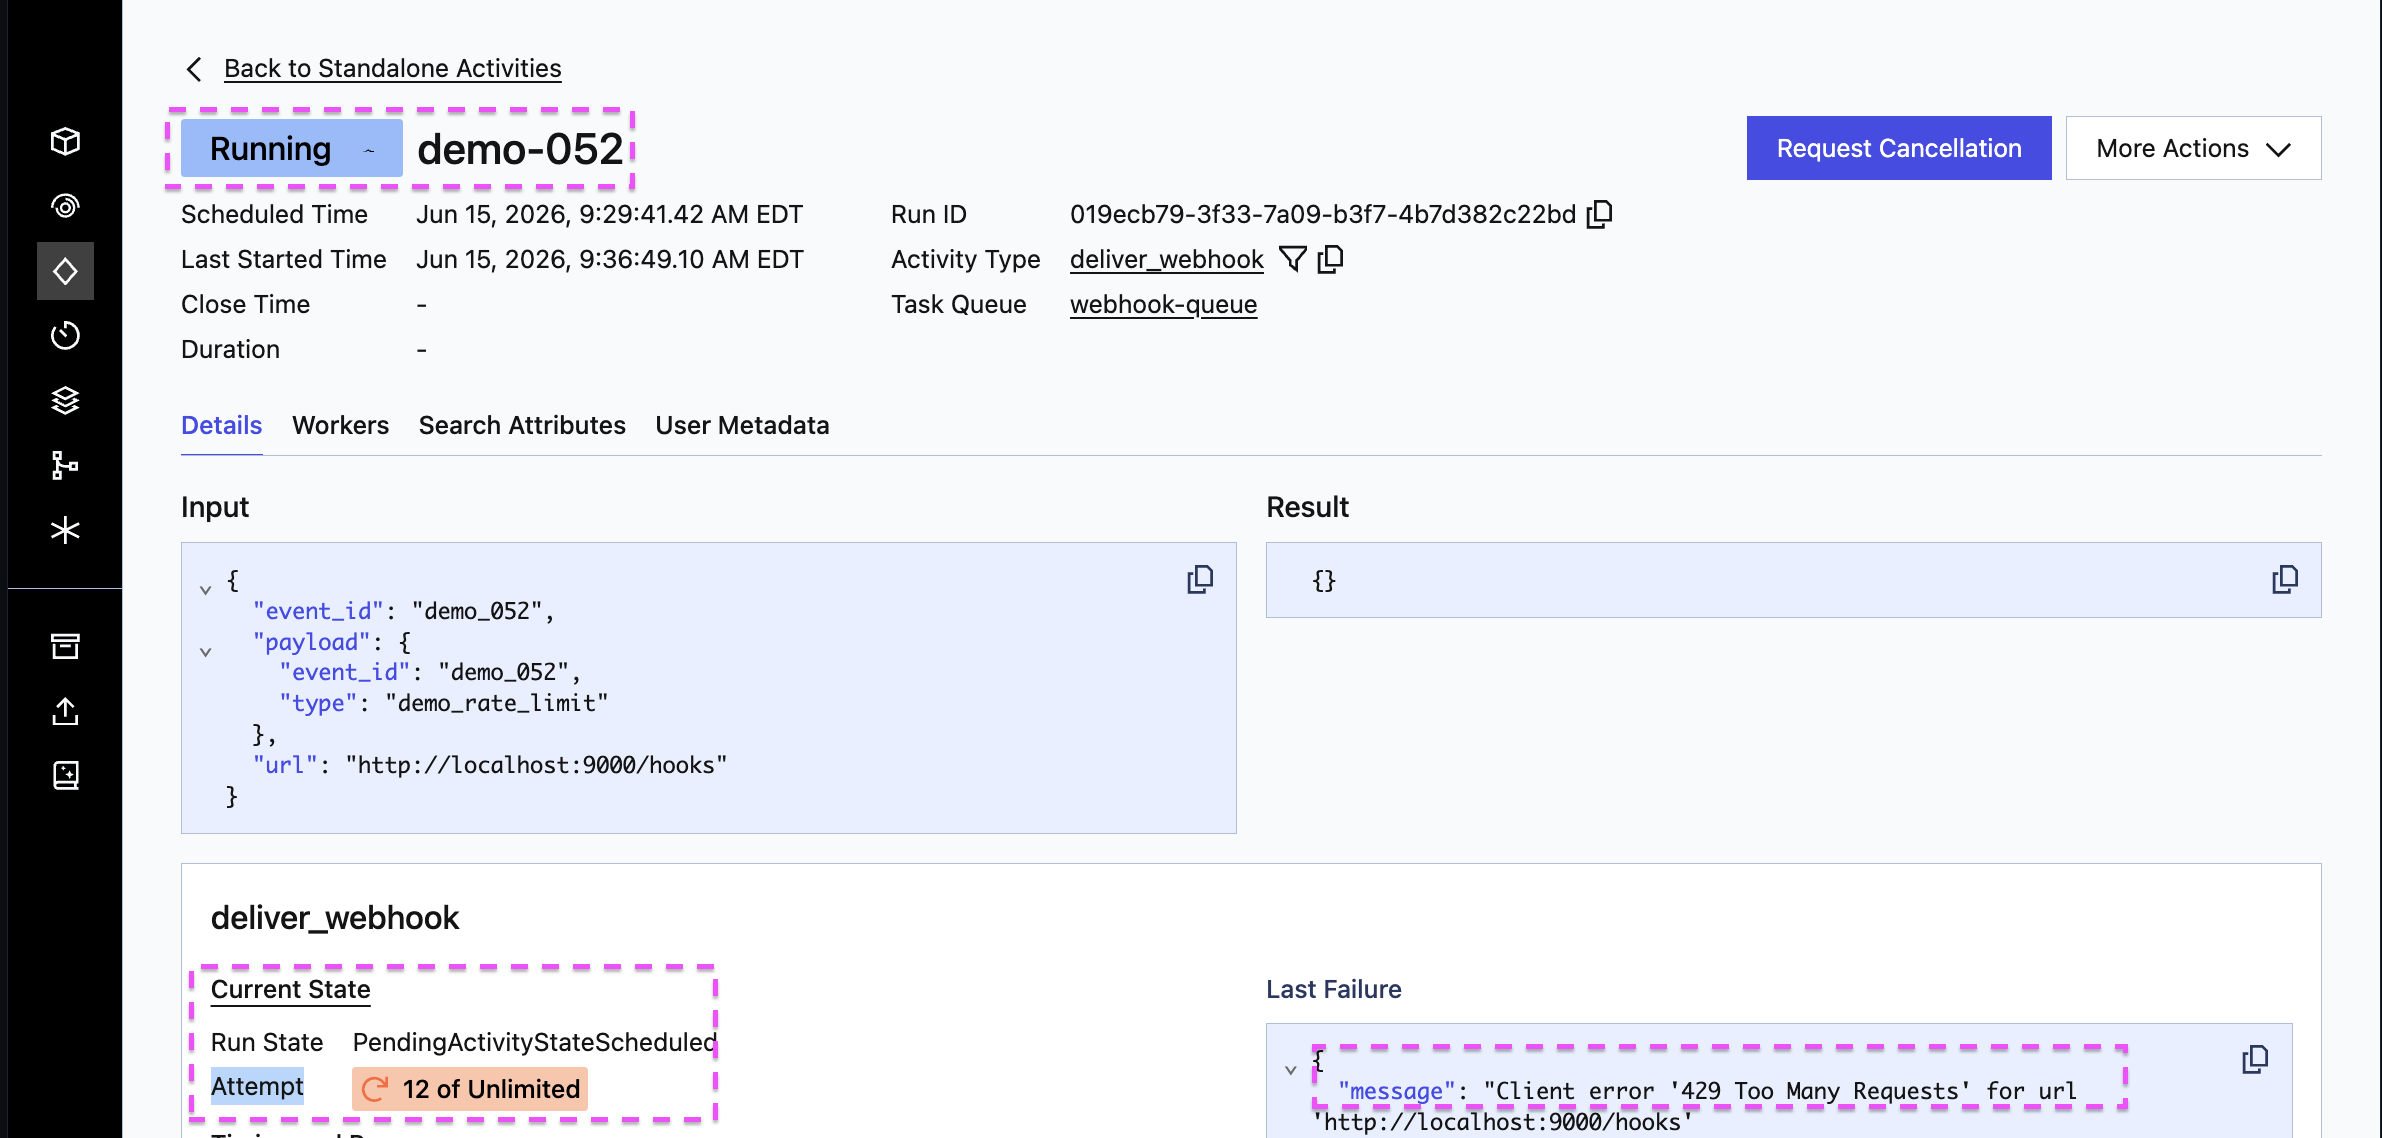Open the Import upload sidebar icon
This screenshot has height=1138, width=2382.
(x=65, y=711)
